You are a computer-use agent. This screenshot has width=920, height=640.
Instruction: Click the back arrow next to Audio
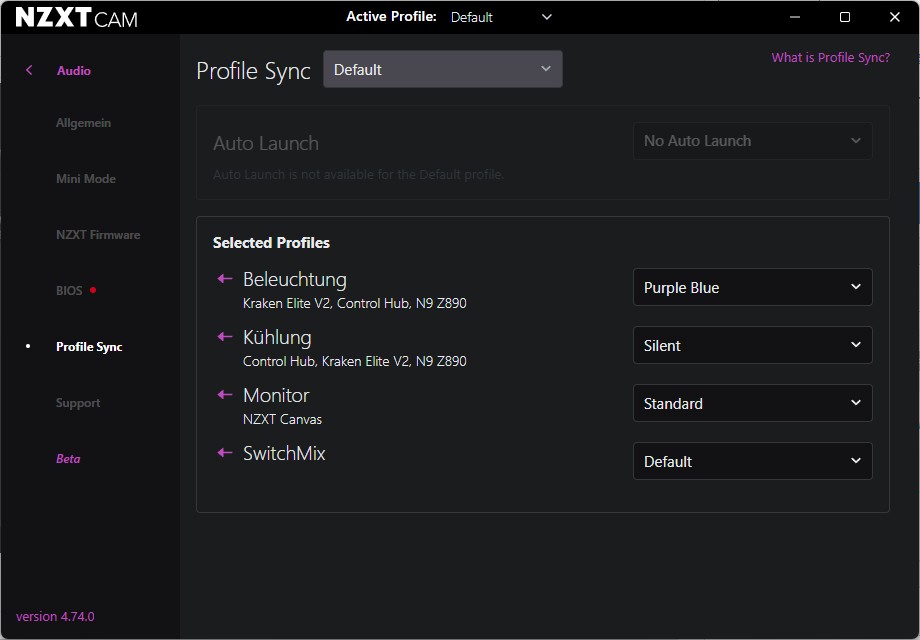[29, 70]
